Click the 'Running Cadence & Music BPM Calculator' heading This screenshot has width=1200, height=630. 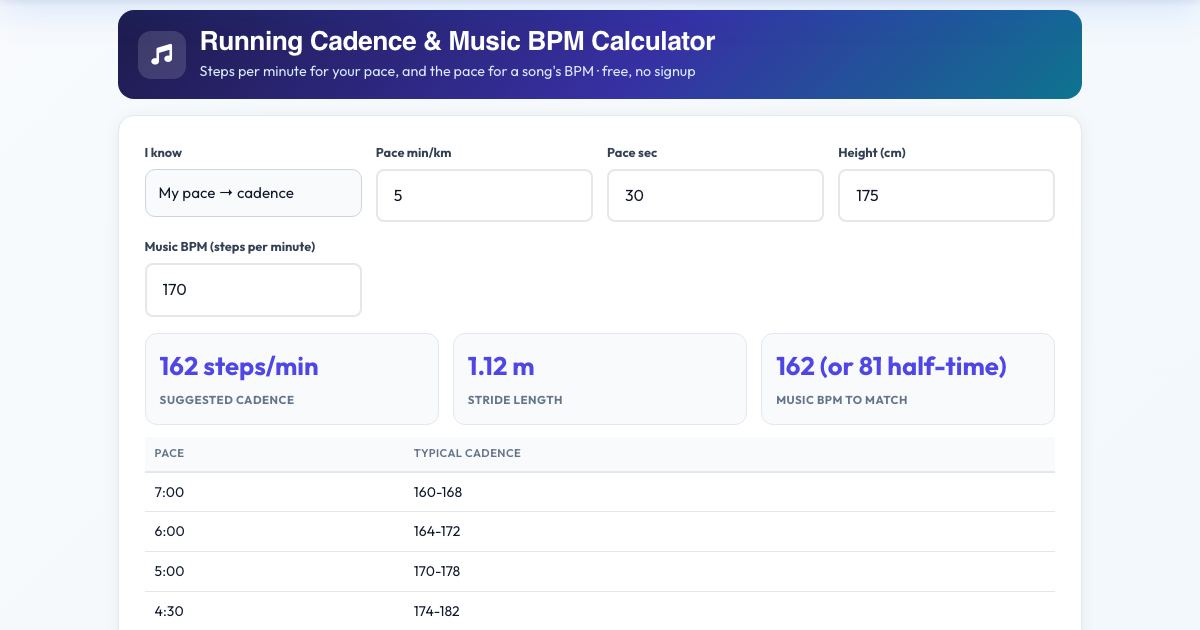point(457,41)
